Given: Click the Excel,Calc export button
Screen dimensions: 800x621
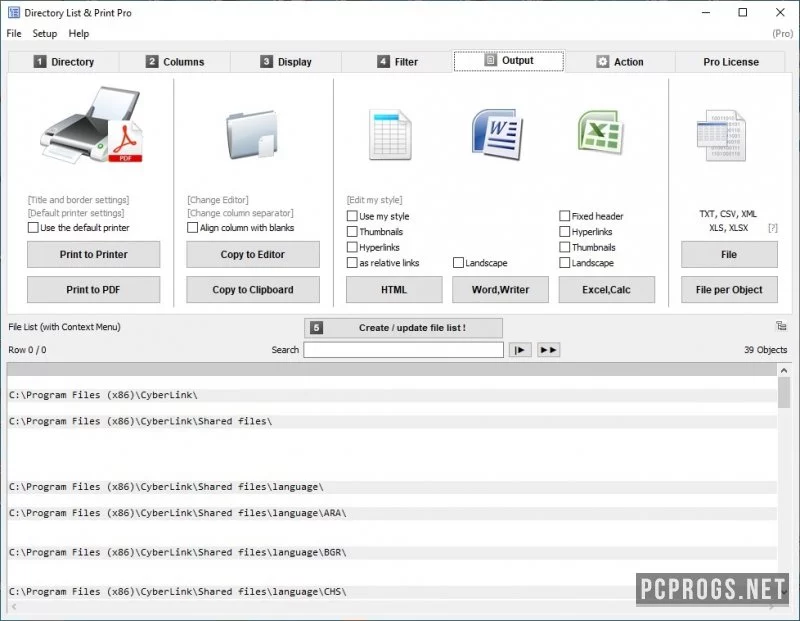Looking at the screenshot, I should coord(606,290).
